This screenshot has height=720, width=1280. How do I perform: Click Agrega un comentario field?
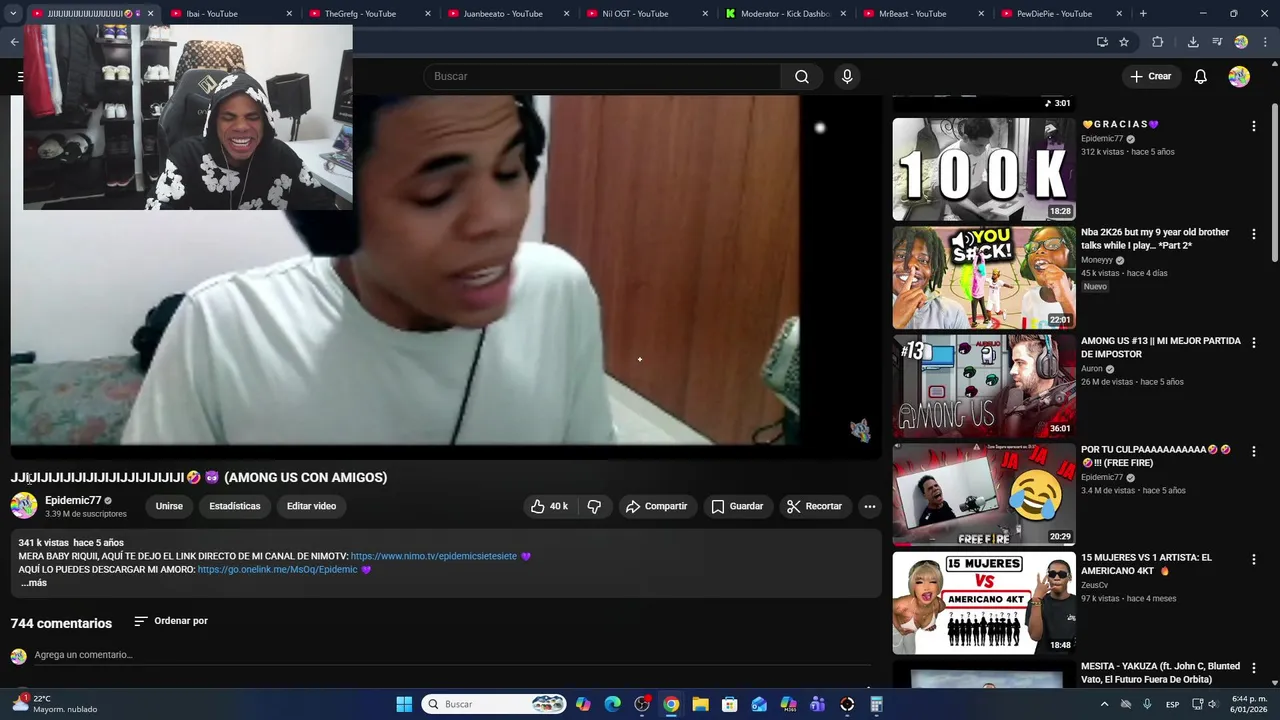click(452, 655)
